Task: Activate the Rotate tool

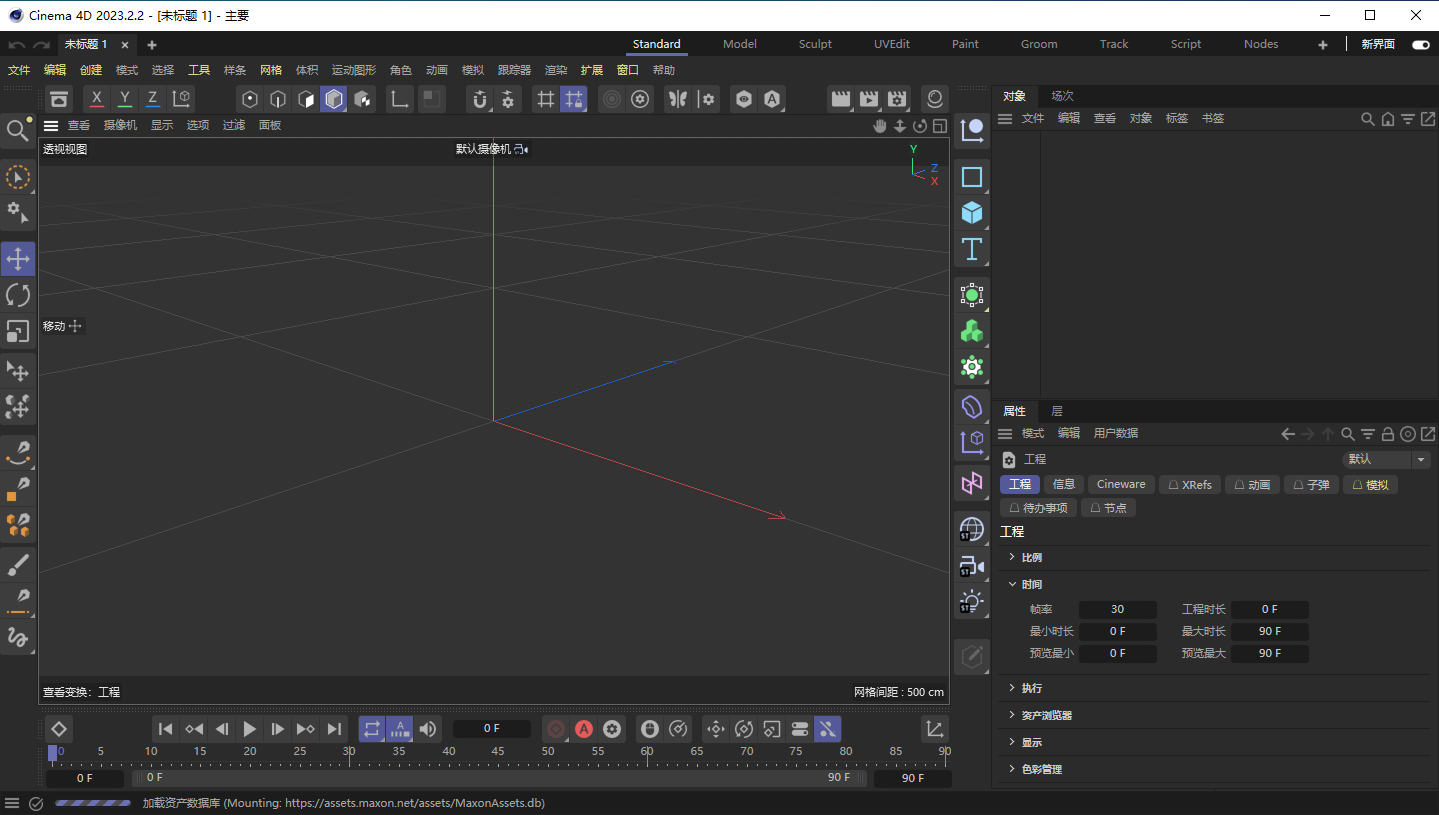Action: click(18, 294)
